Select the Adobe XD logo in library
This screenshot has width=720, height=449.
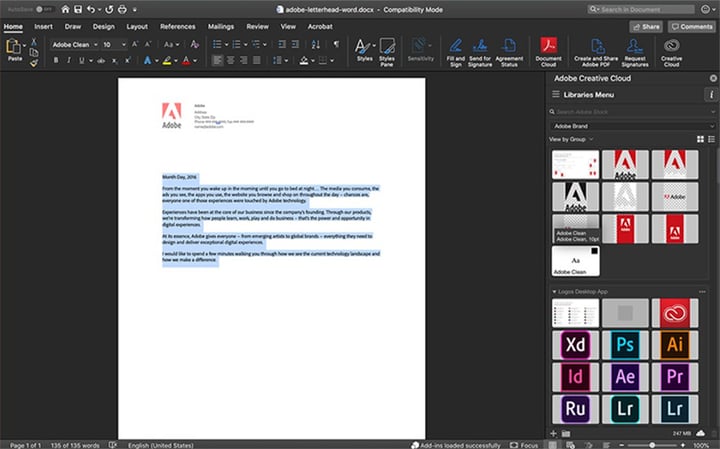tap(575, 346)
